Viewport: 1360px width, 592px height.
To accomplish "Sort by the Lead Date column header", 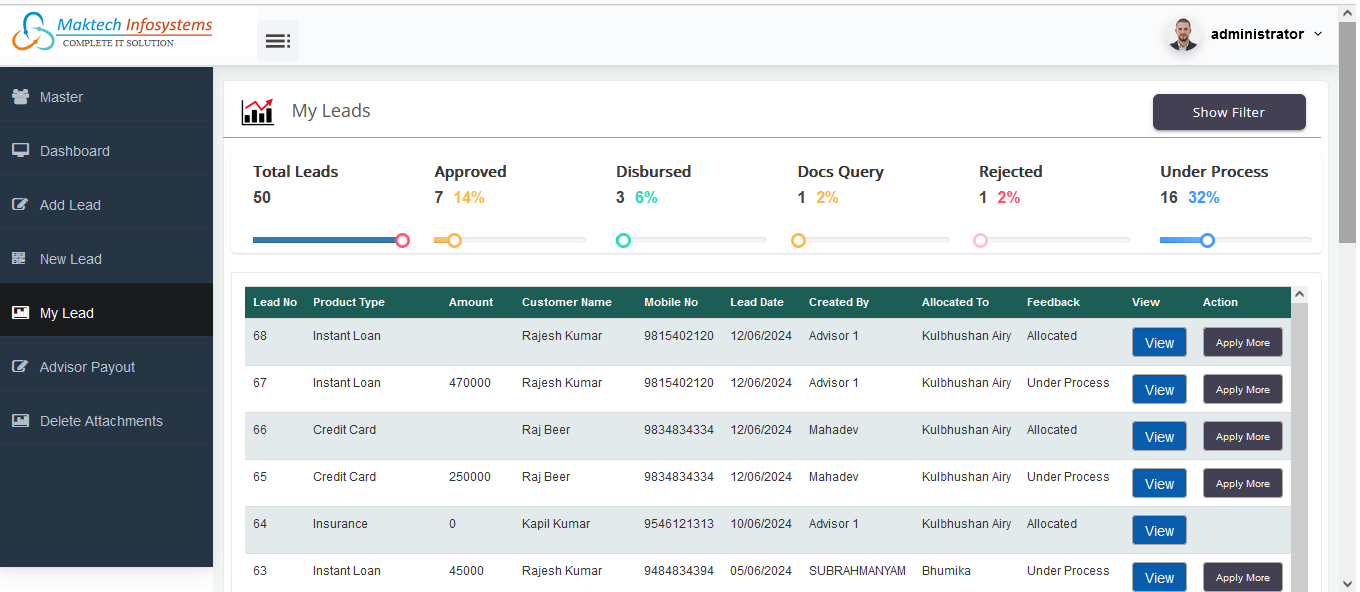I will [757, 302].
